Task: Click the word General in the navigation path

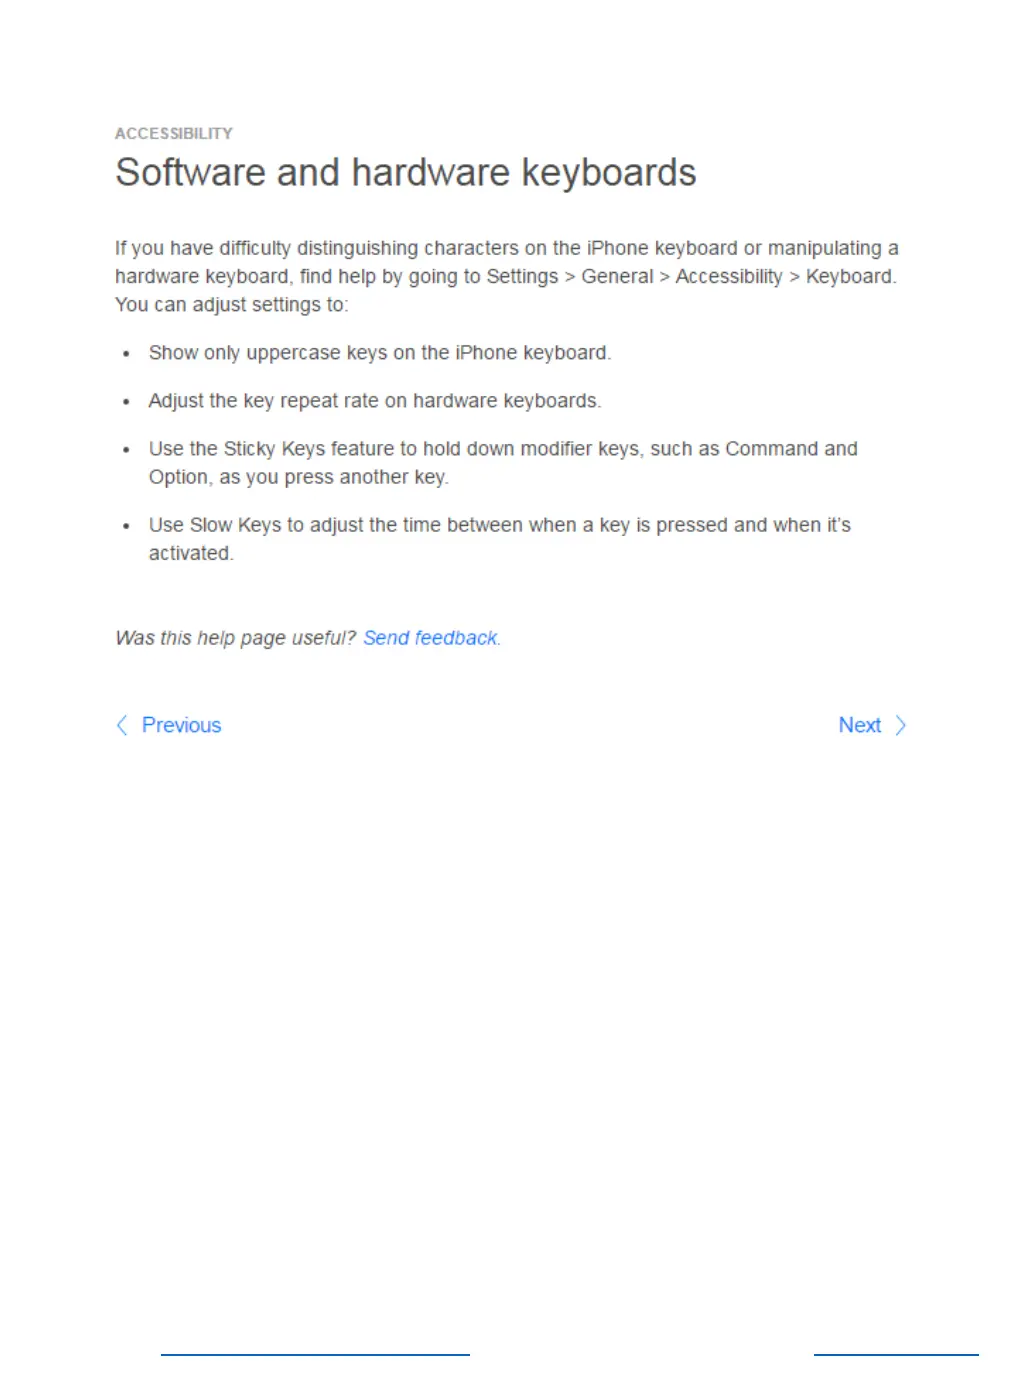Action: pyautogui.click(x=617, y=277)
